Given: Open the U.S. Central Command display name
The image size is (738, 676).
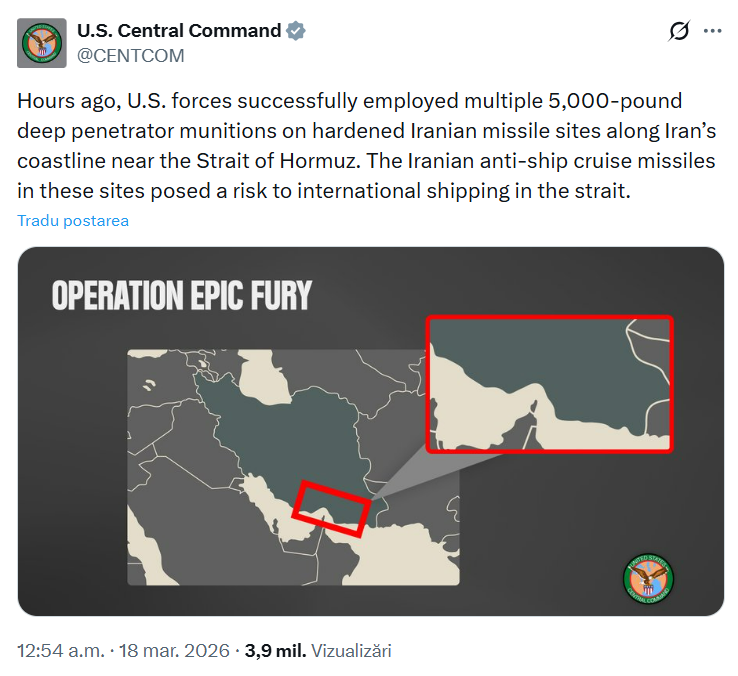Looking at the screenshot, I should tap(179, 31).
